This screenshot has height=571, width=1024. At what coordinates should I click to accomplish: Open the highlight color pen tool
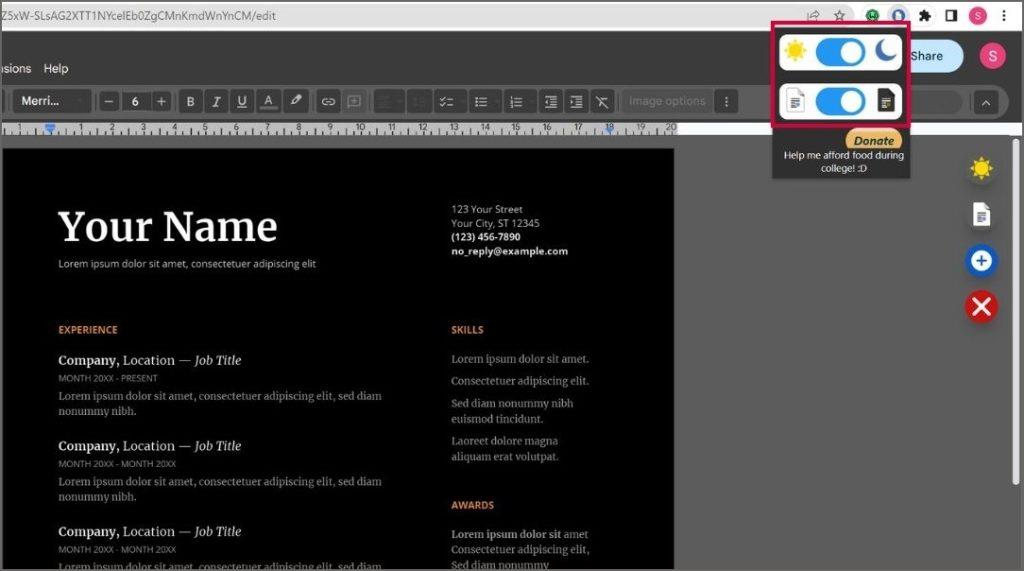(x=296, y=101)
